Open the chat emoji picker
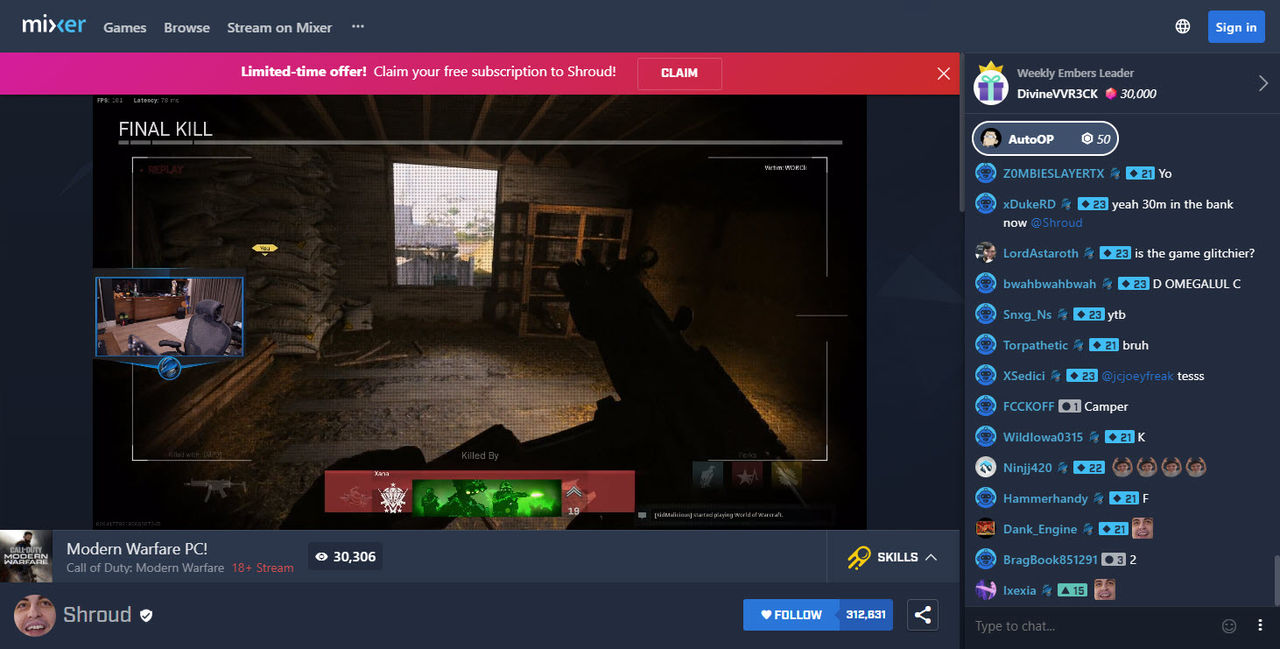The image size is (1280, 649). pos(1229,626)
